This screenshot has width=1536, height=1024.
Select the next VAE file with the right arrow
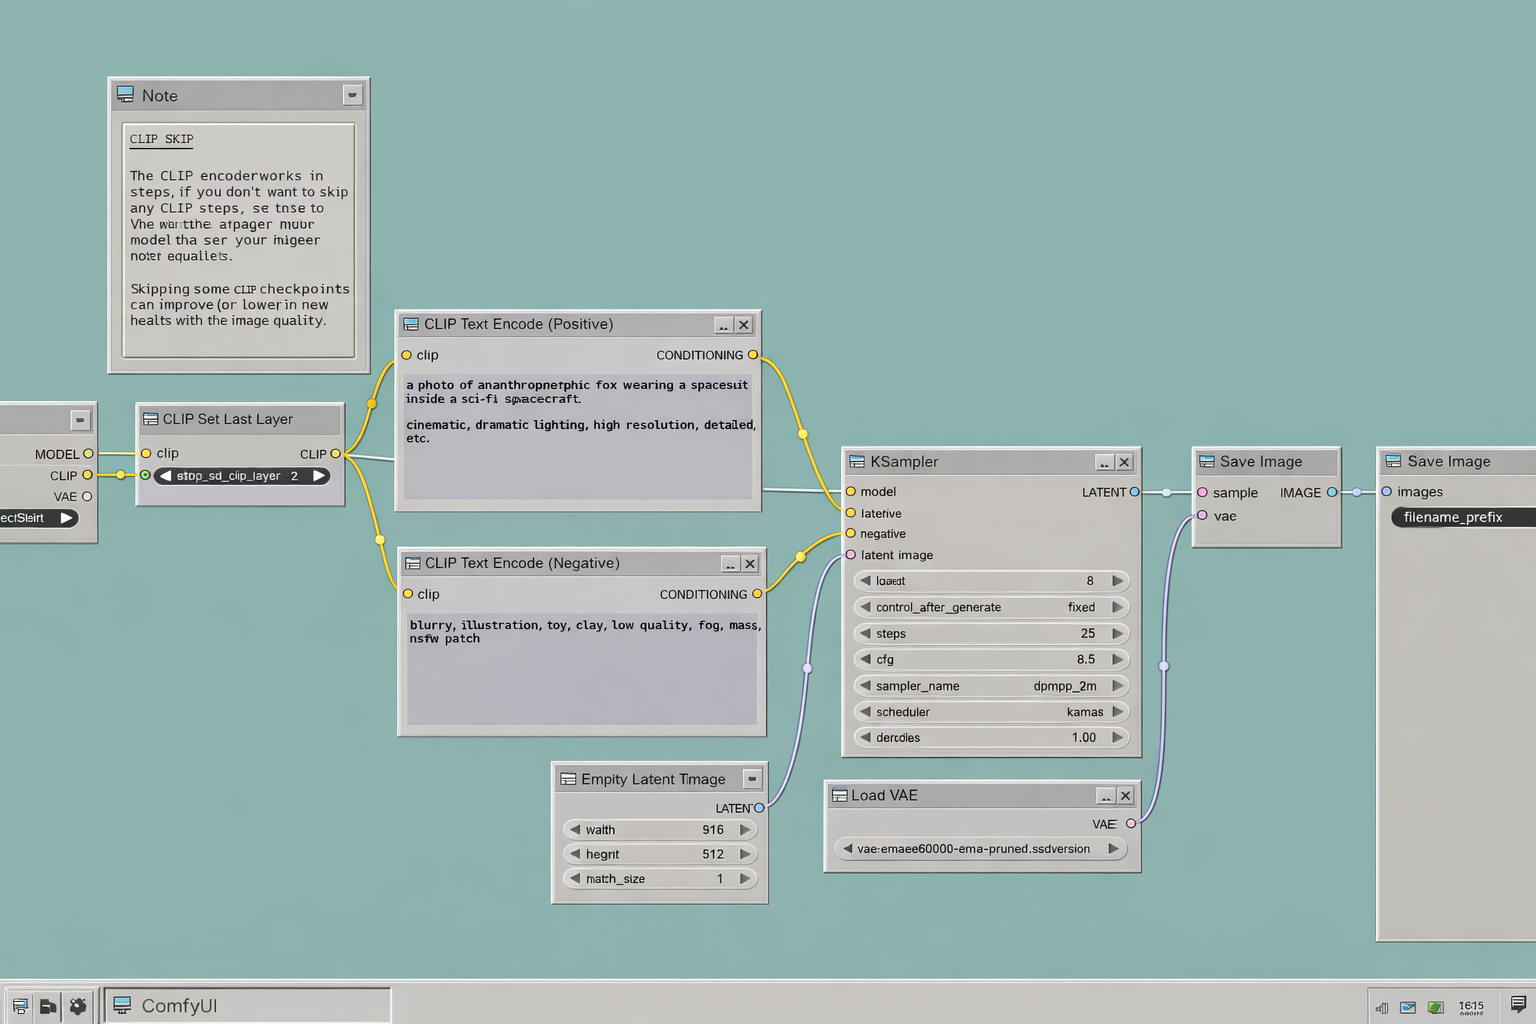coord(1113,849)
